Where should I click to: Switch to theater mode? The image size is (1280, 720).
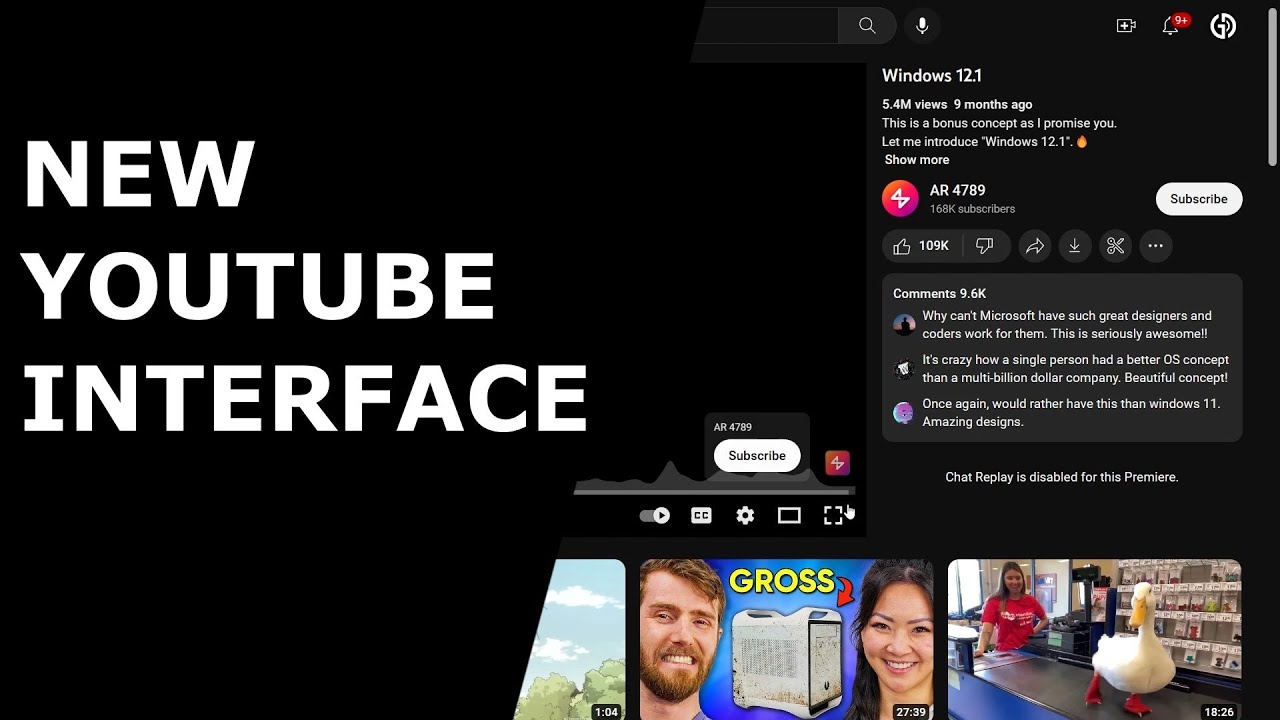coord(789,516)
